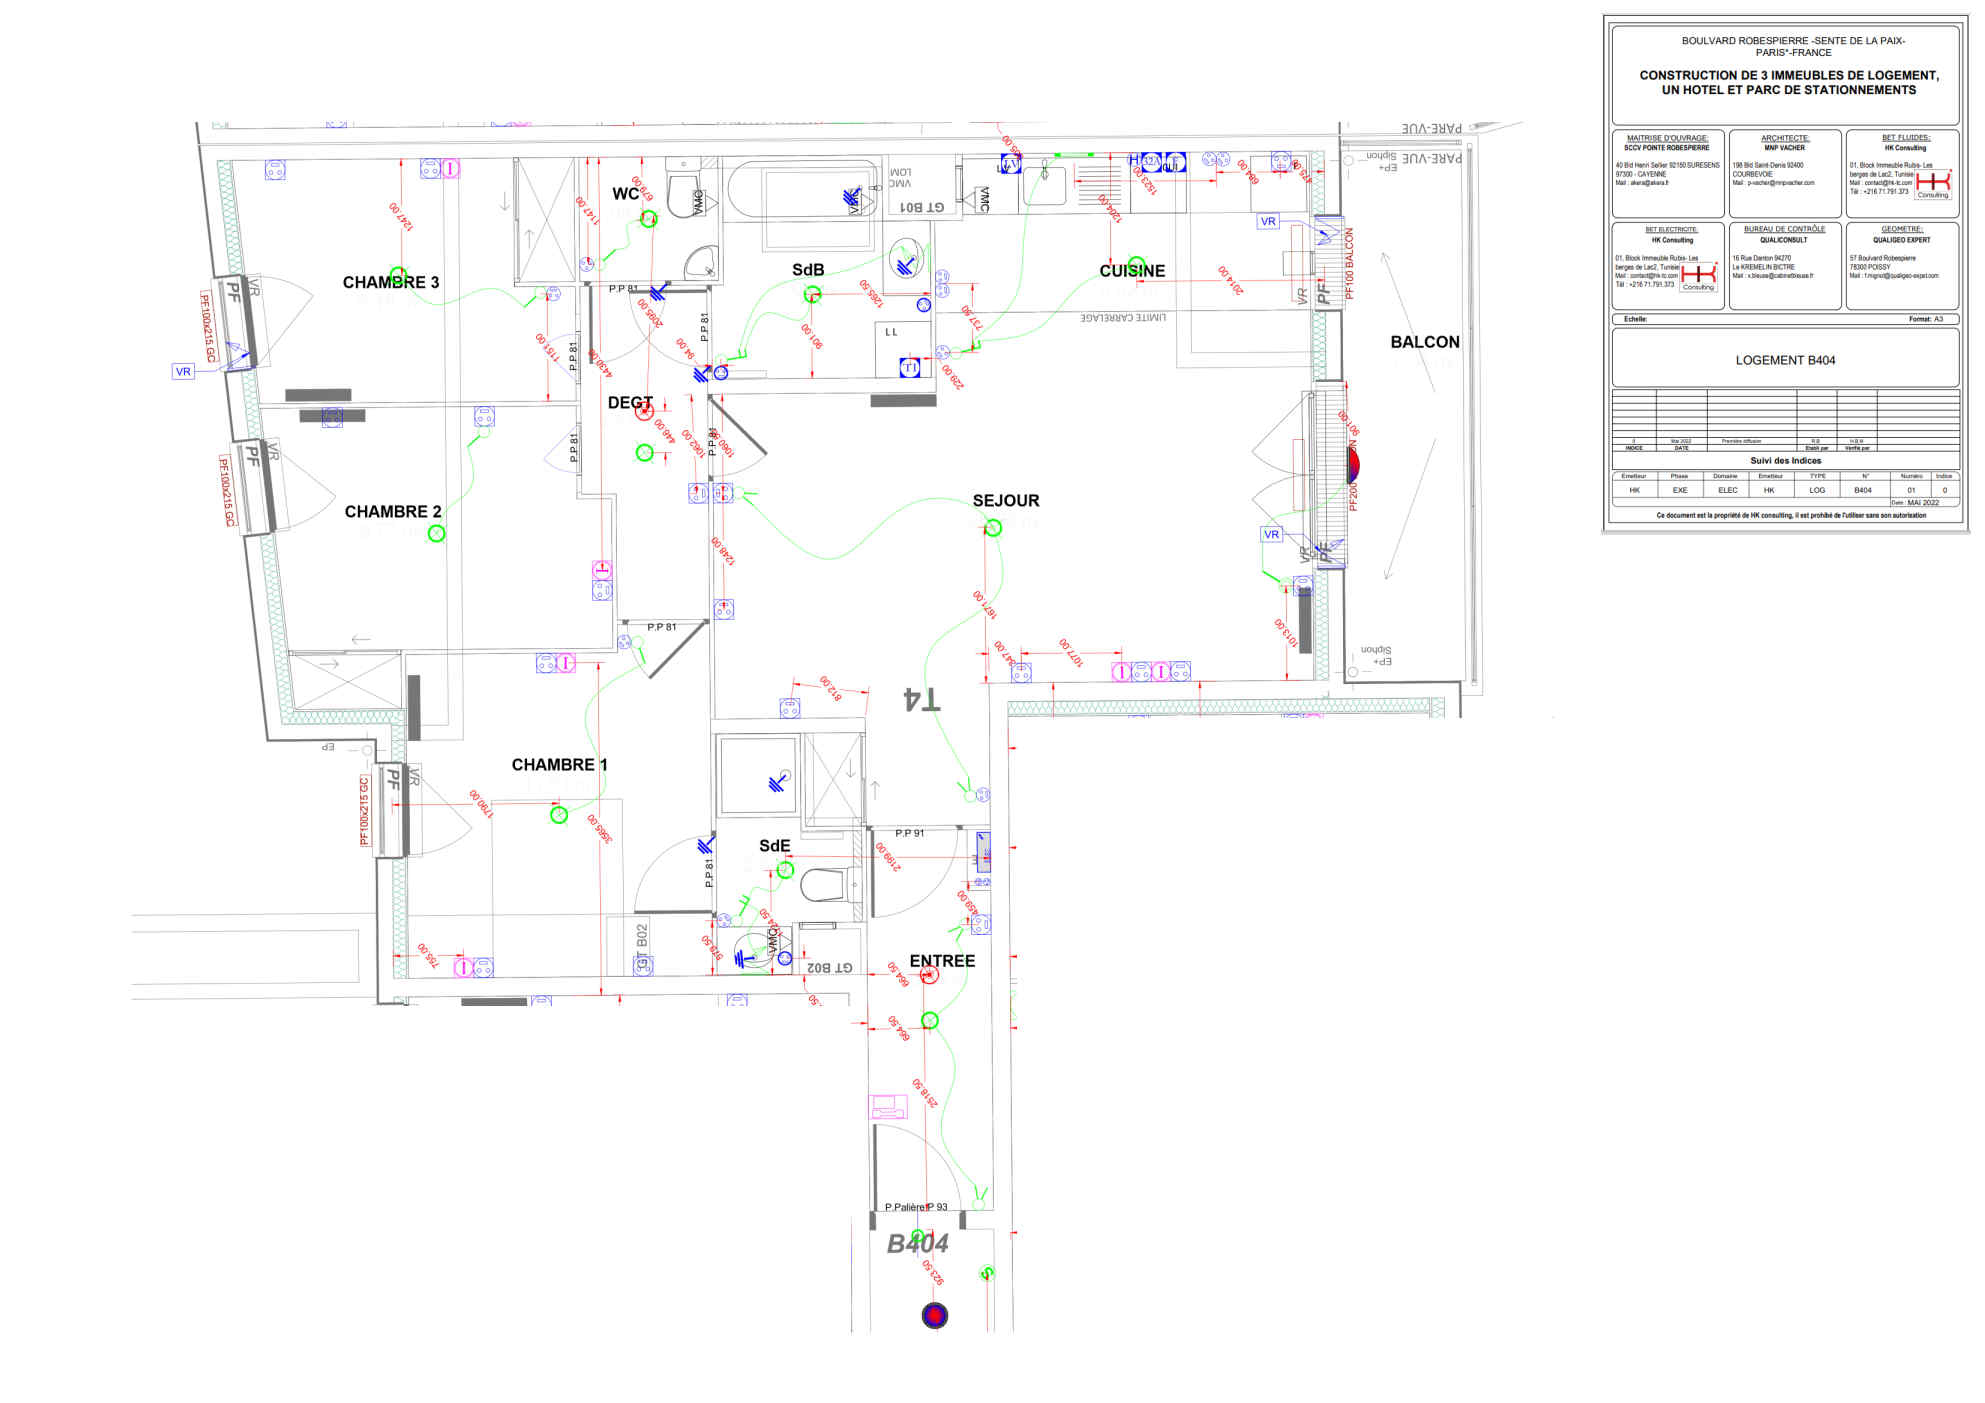Viewport: 1985px width, 1403px height.
Task: Click the HK Consulting logo under BET FLUIDES
Action: 1932,184
